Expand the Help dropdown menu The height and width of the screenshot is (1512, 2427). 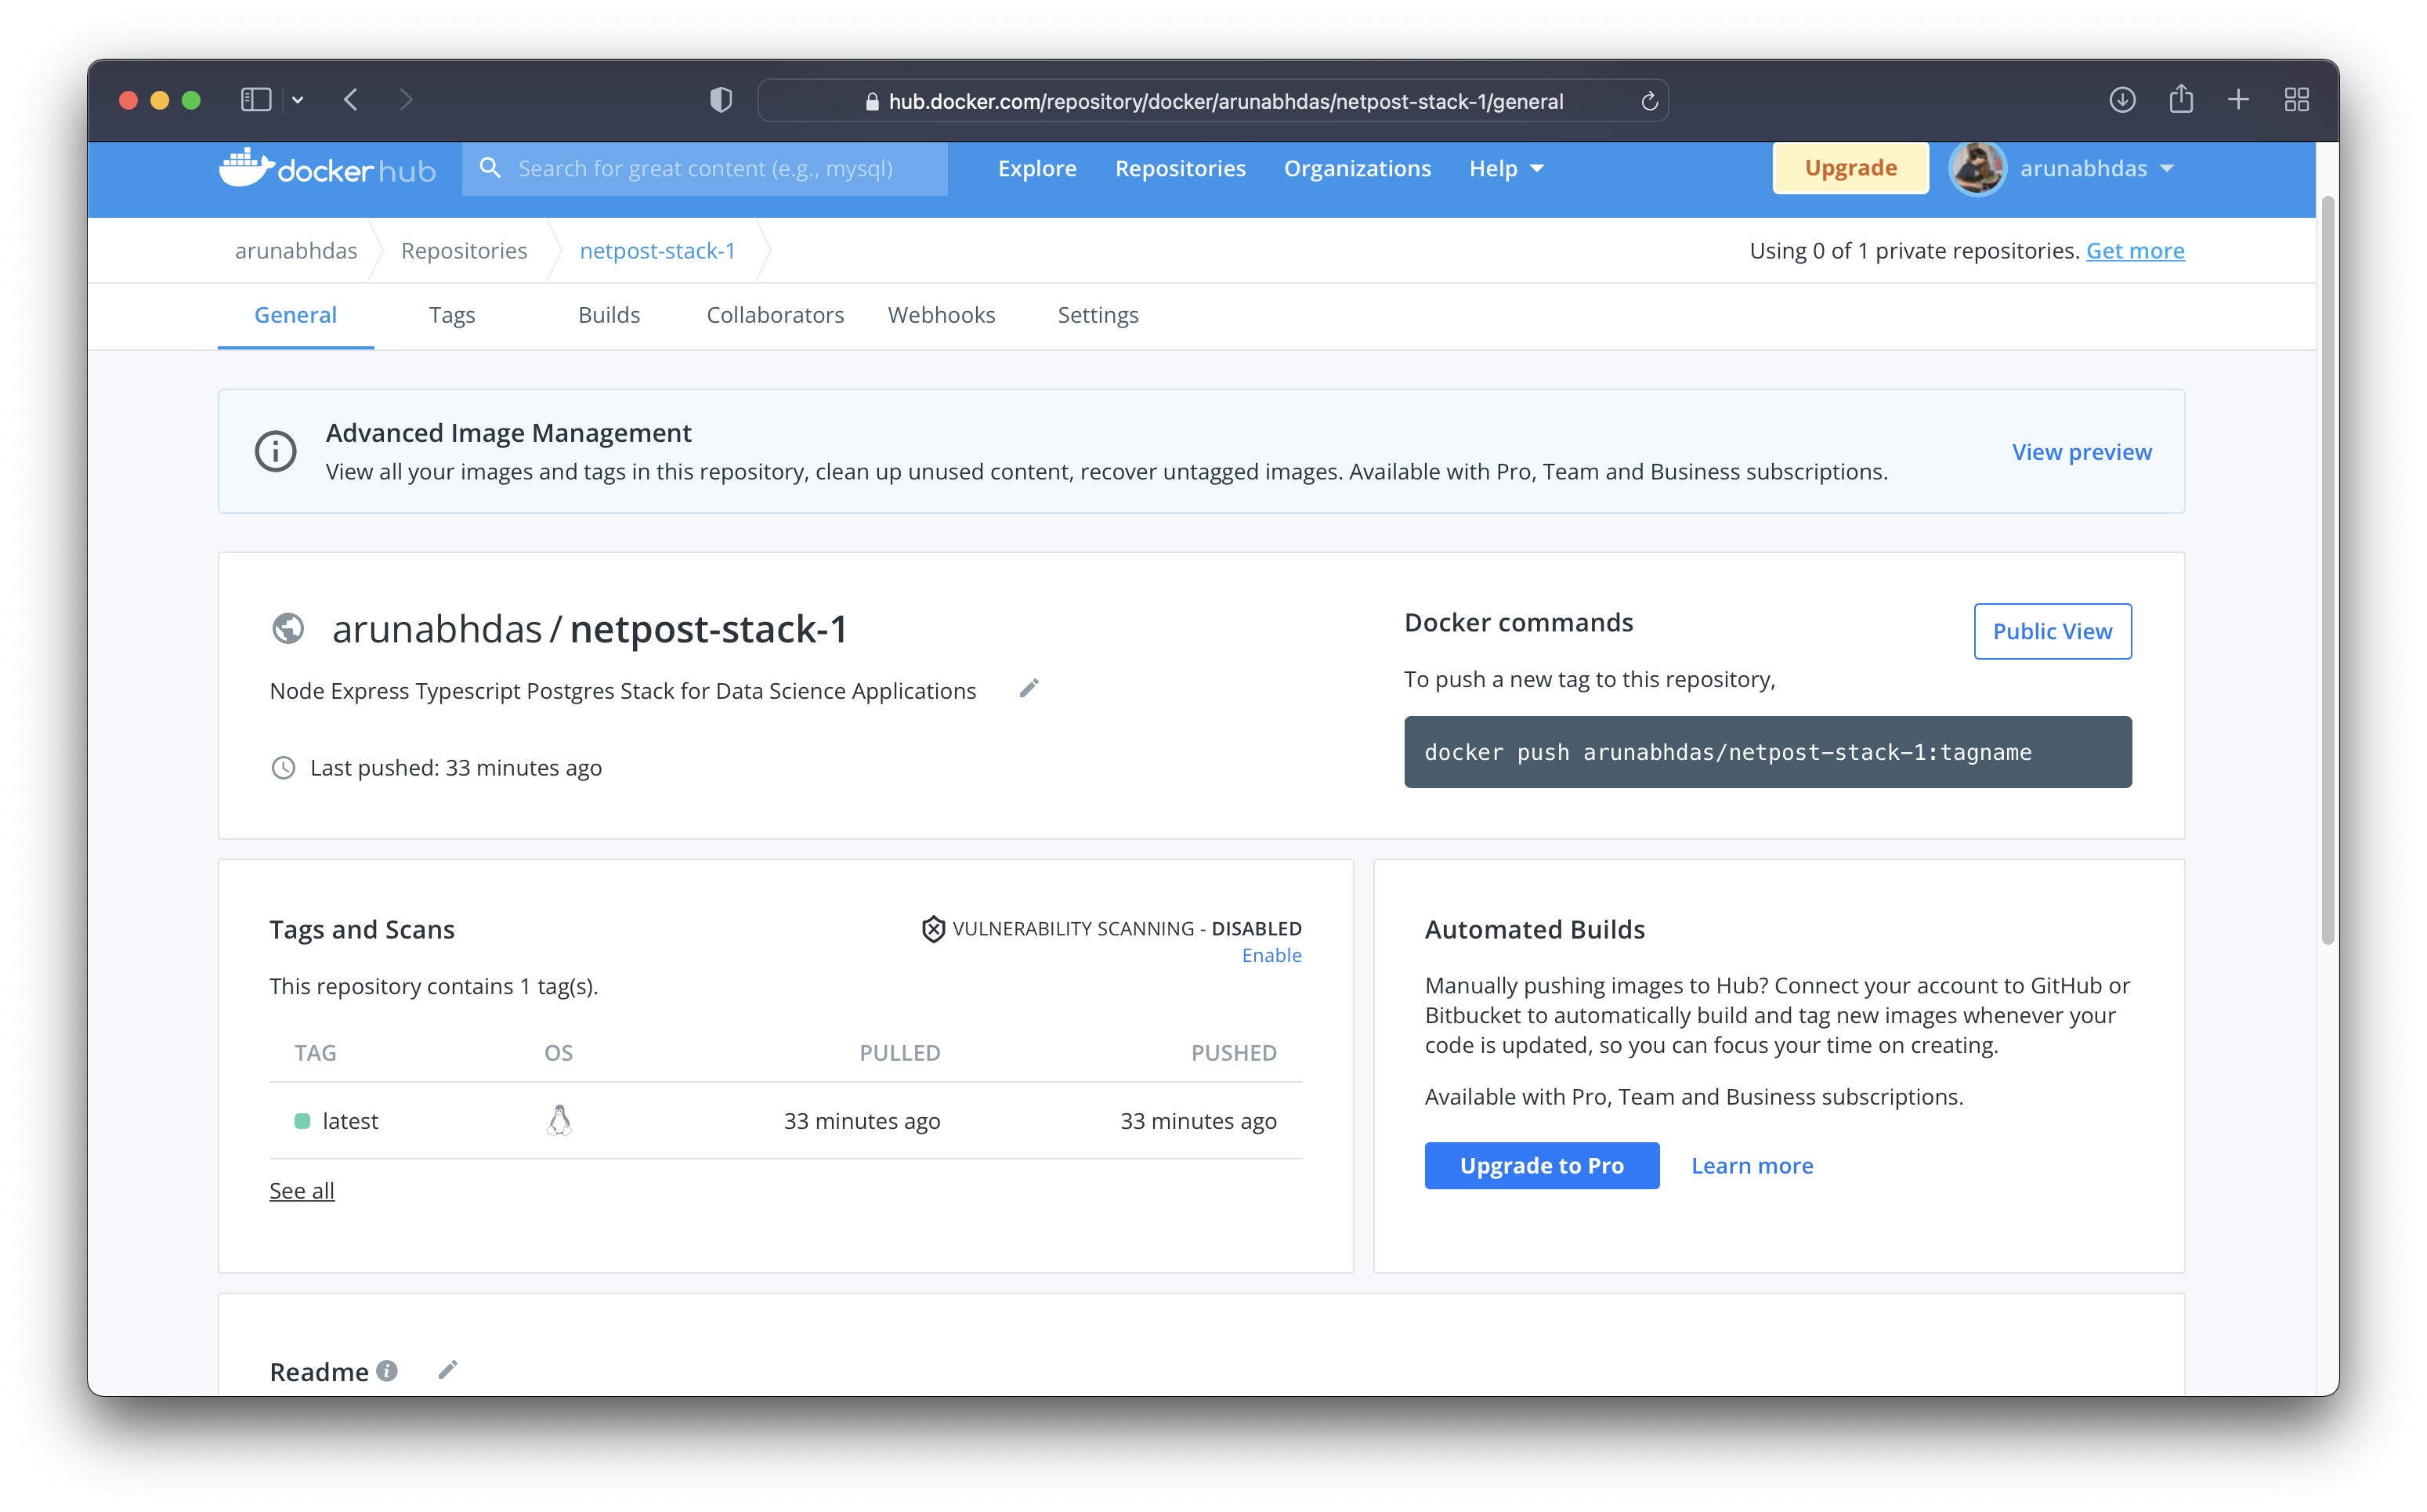(1506, 168)
